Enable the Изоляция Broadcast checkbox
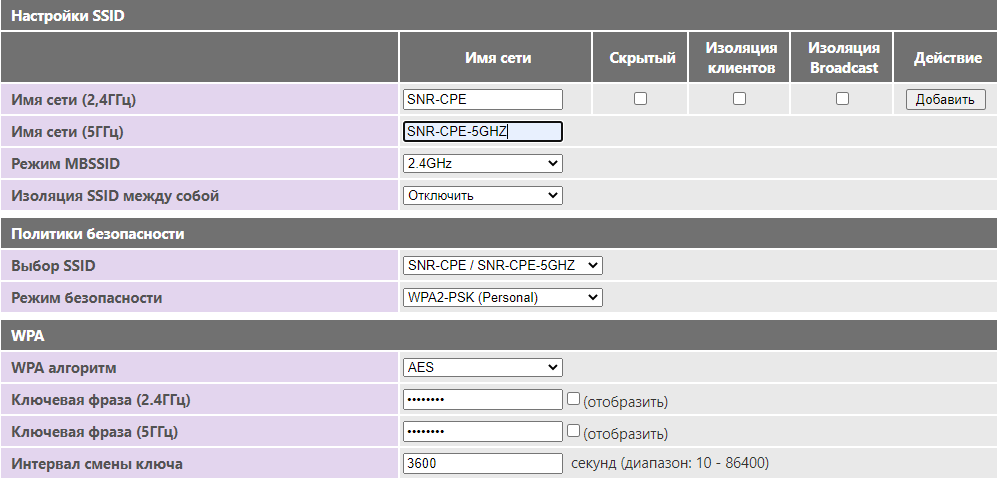This screenshot has width=998, height=479. (x=842, y=99)
